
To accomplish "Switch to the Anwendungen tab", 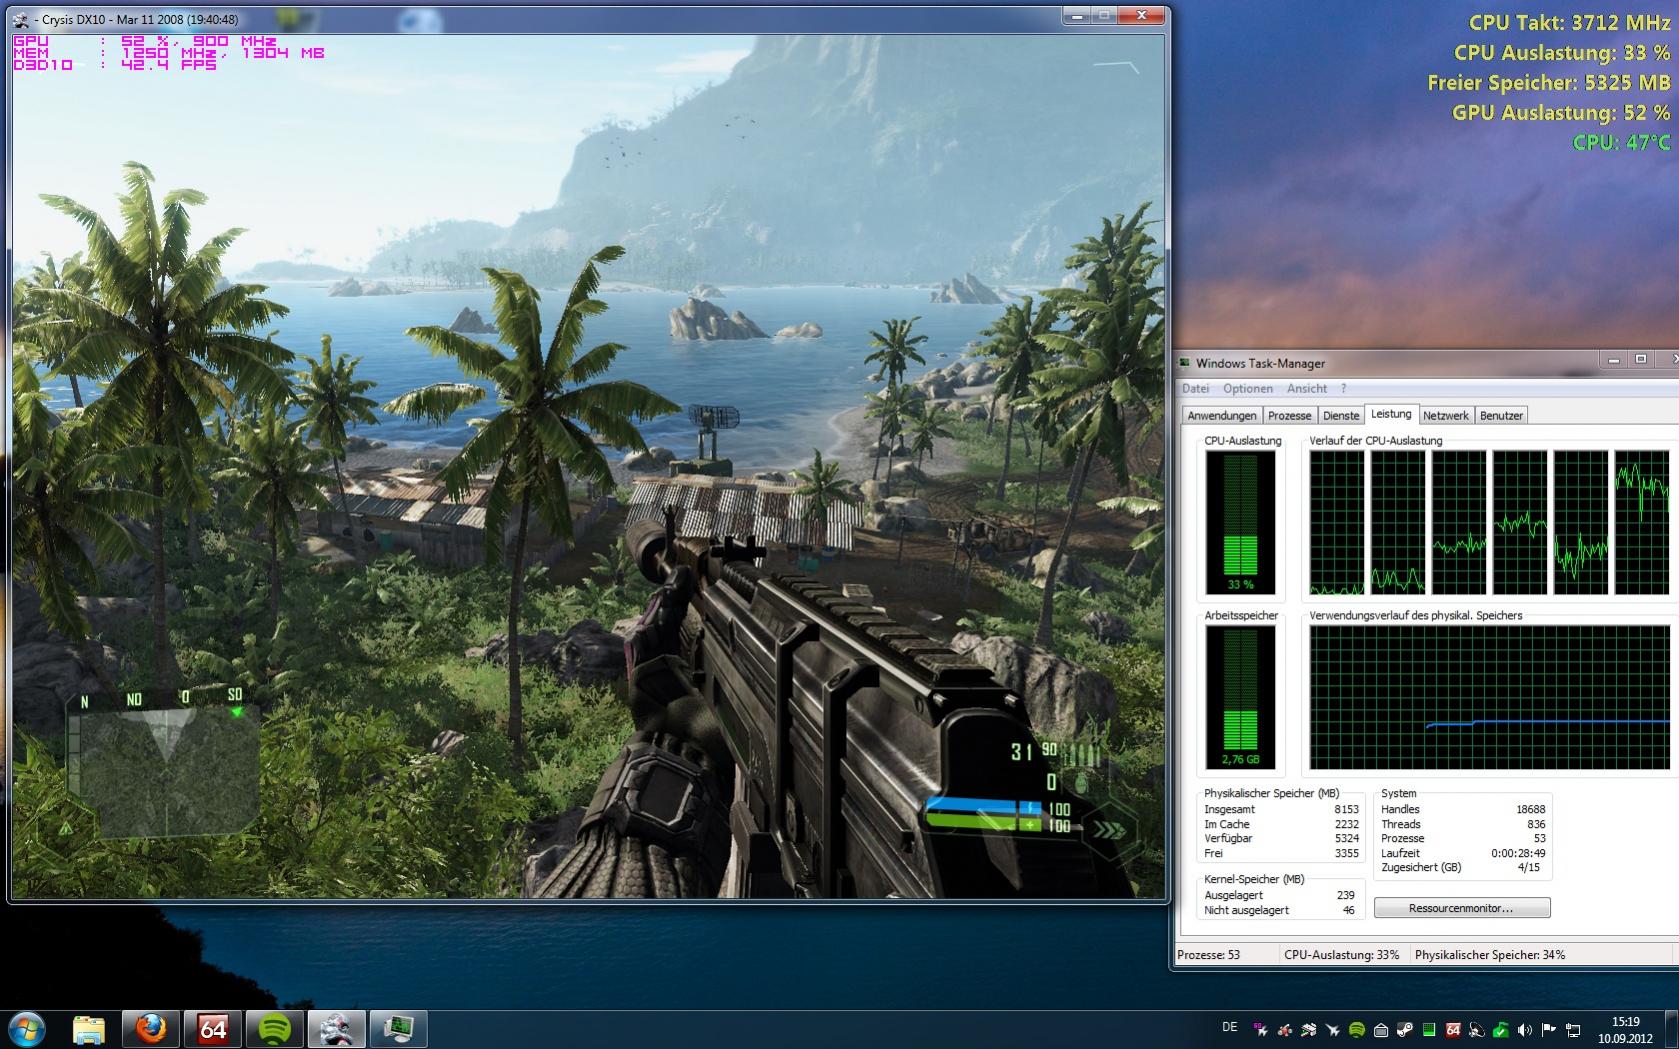I will 1221,415.
